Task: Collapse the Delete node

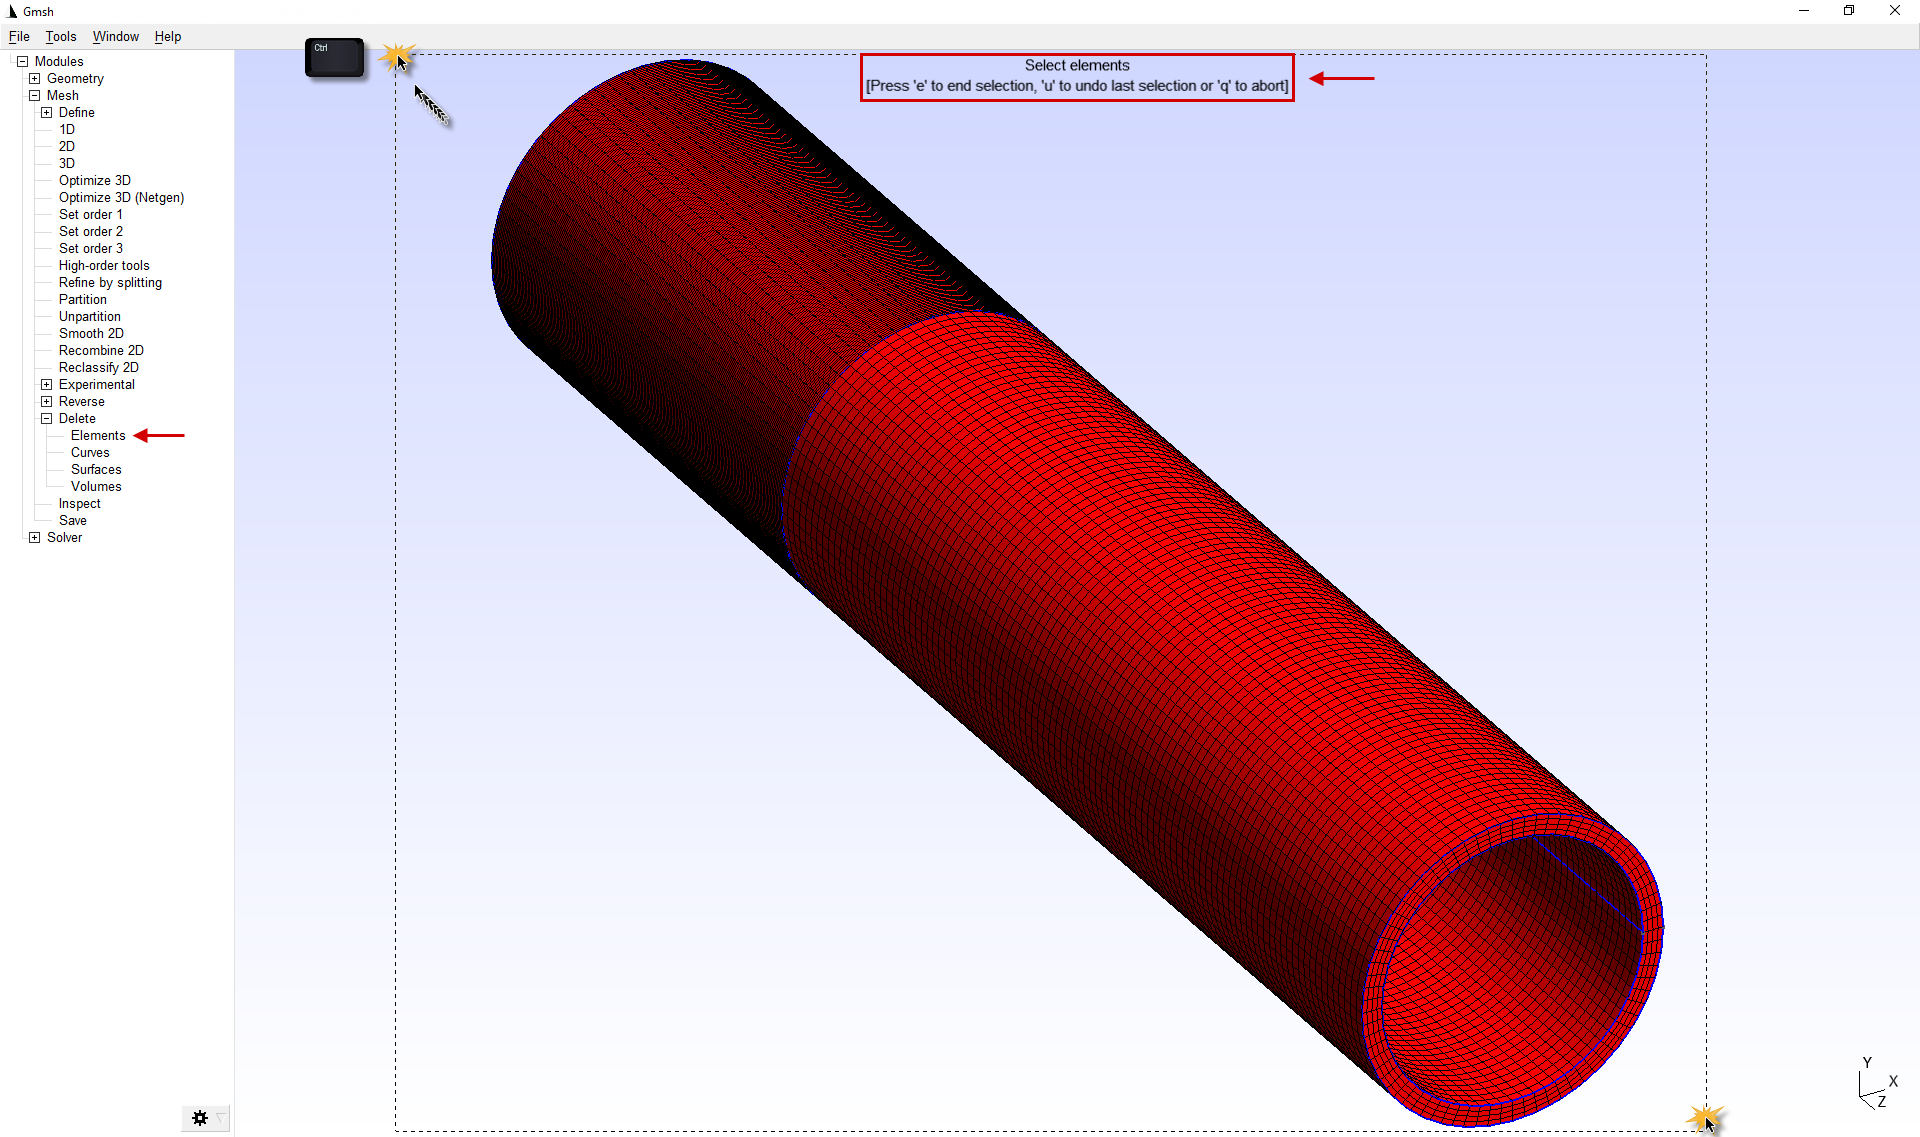Action: pyautogui.click(x=46, y=418)
